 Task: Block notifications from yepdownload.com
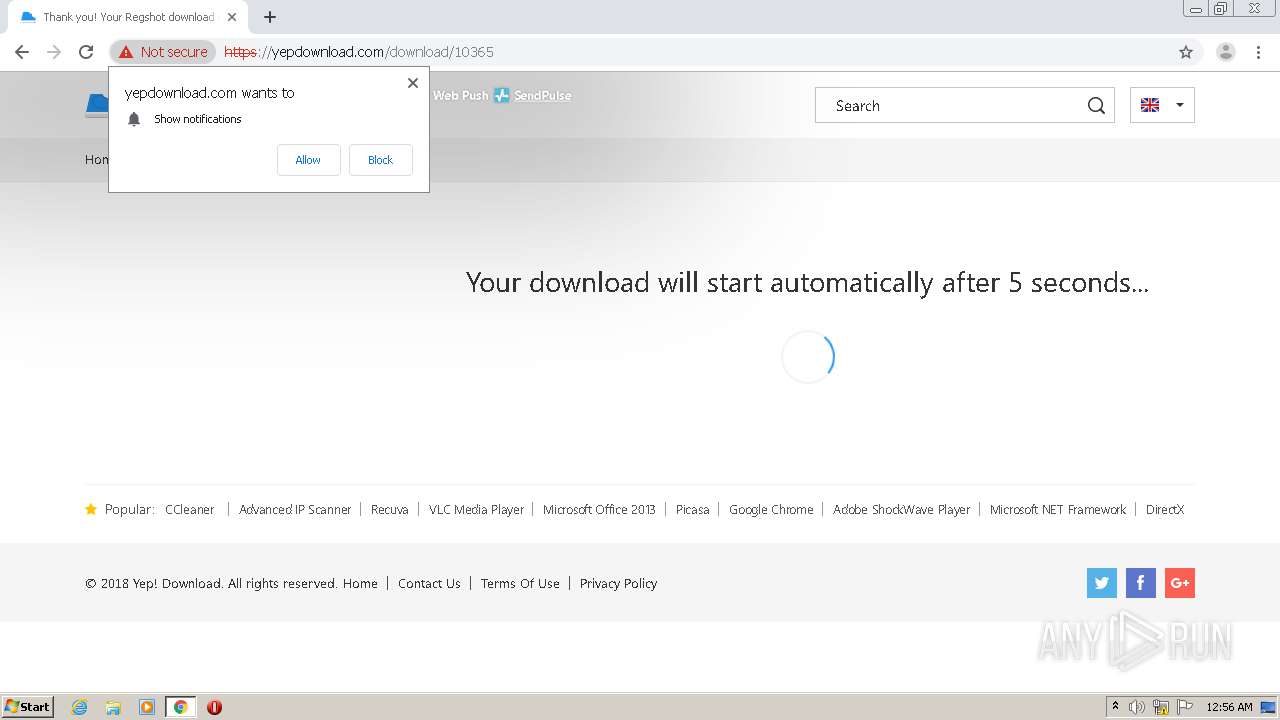click(x=380, y=160)
